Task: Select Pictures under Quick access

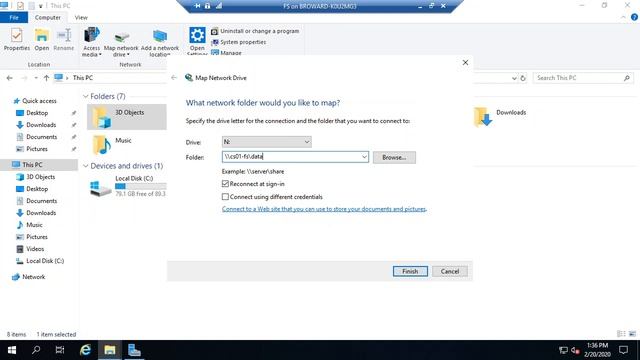Action: (x=37, y=149)
